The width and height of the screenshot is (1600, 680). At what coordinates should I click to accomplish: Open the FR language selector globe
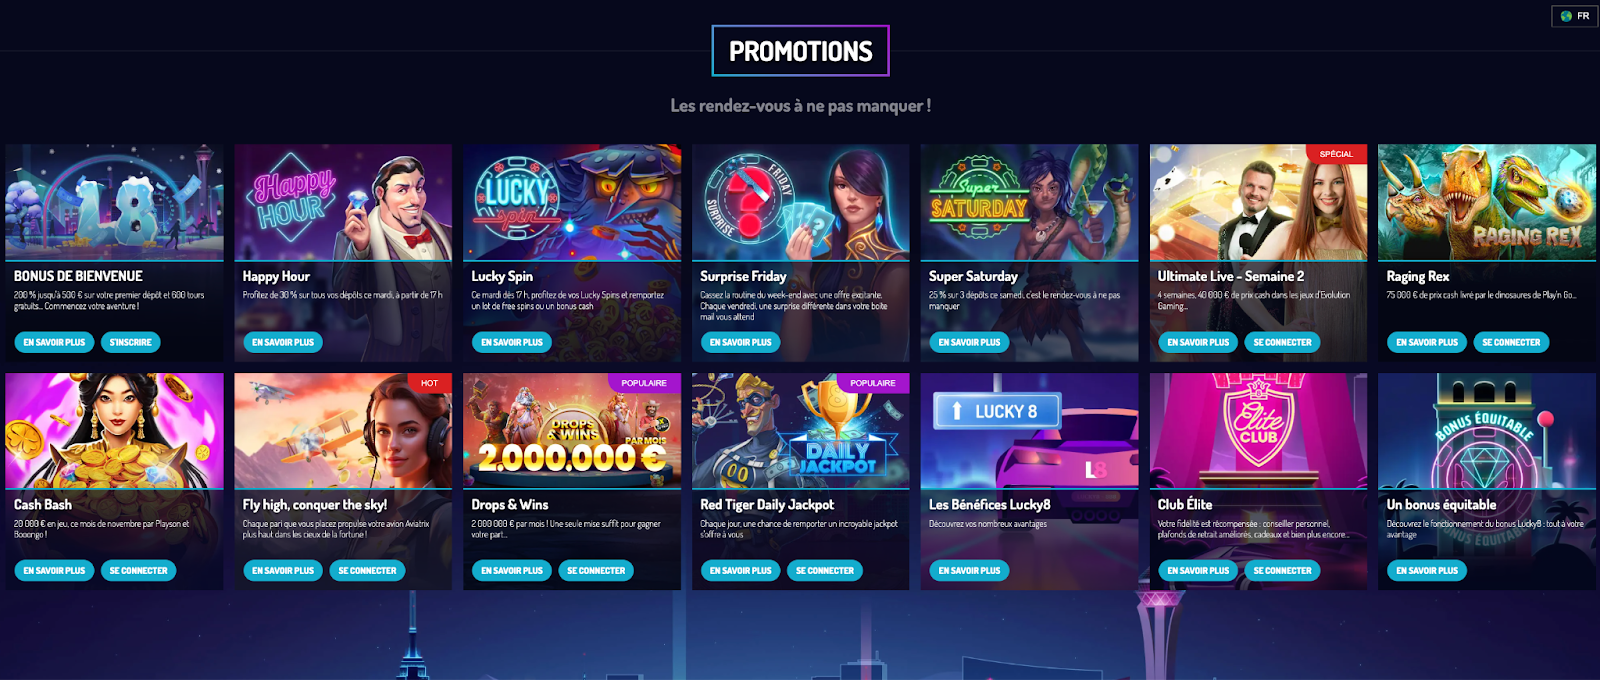pyautogui.click(x=1574, y=16)
